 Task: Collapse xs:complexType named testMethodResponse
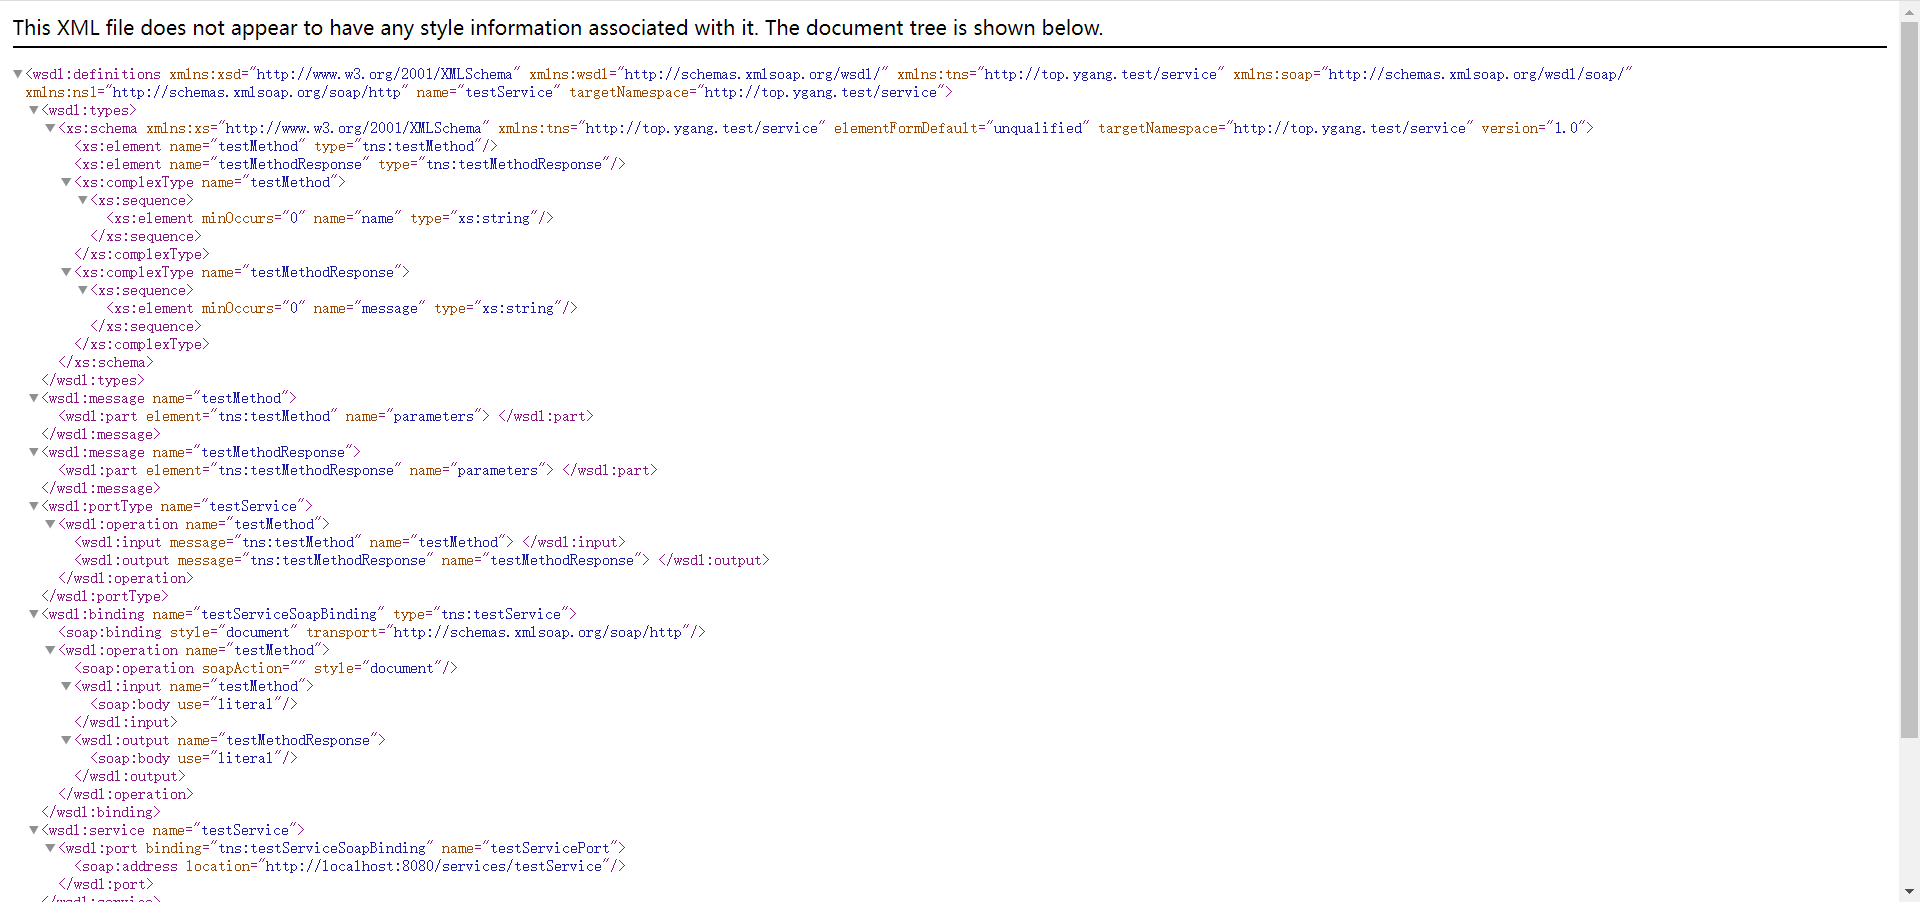click(x=66, y=272)
